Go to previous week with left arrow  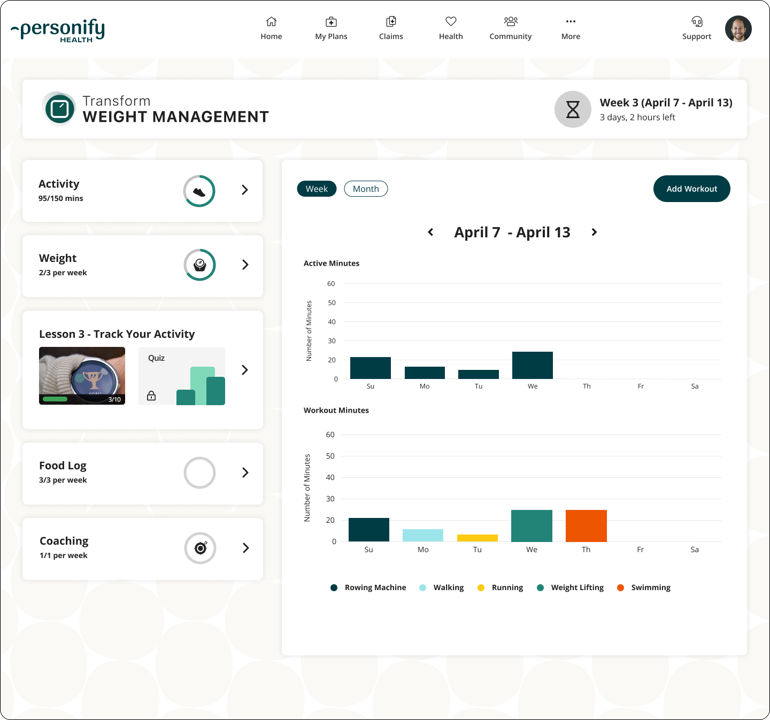click(431, 232)
